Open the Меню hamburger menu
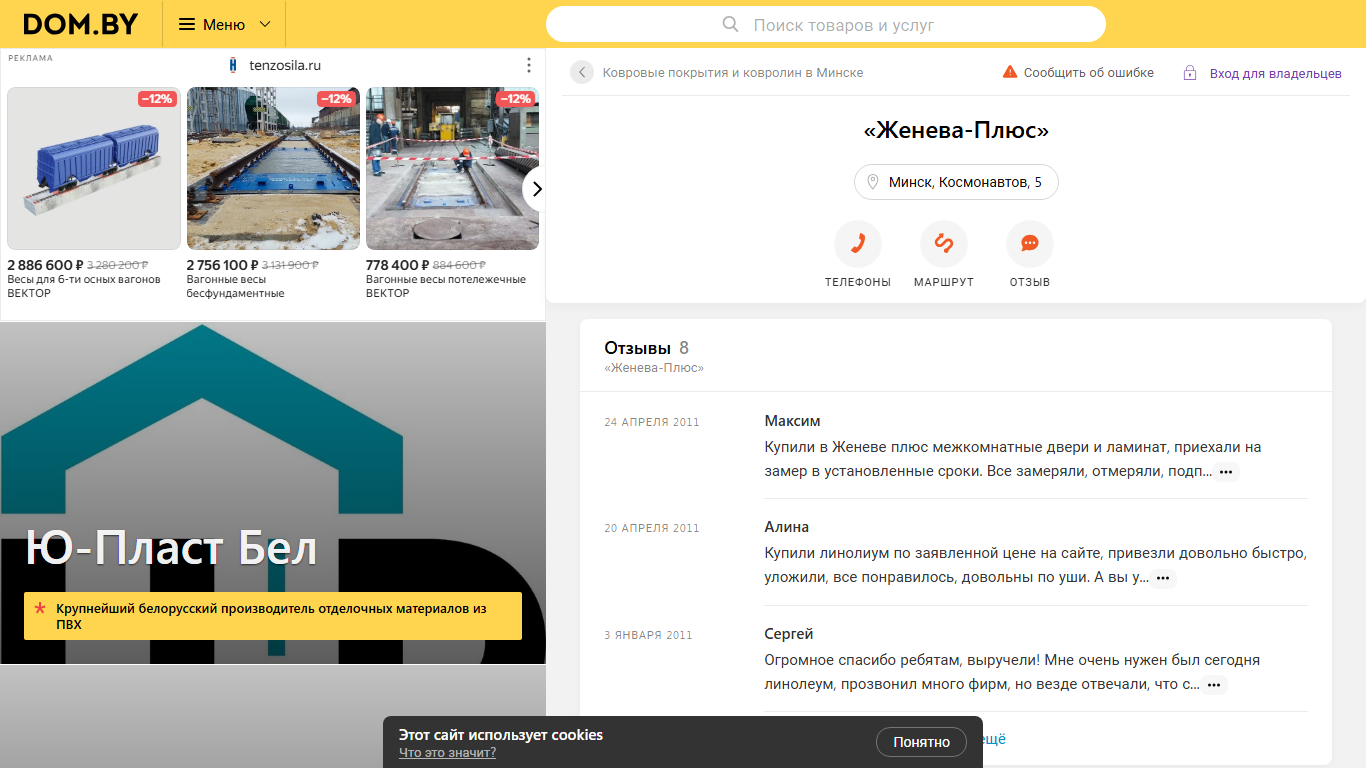This screenshot has width=1366, height=768. [224, 24]
